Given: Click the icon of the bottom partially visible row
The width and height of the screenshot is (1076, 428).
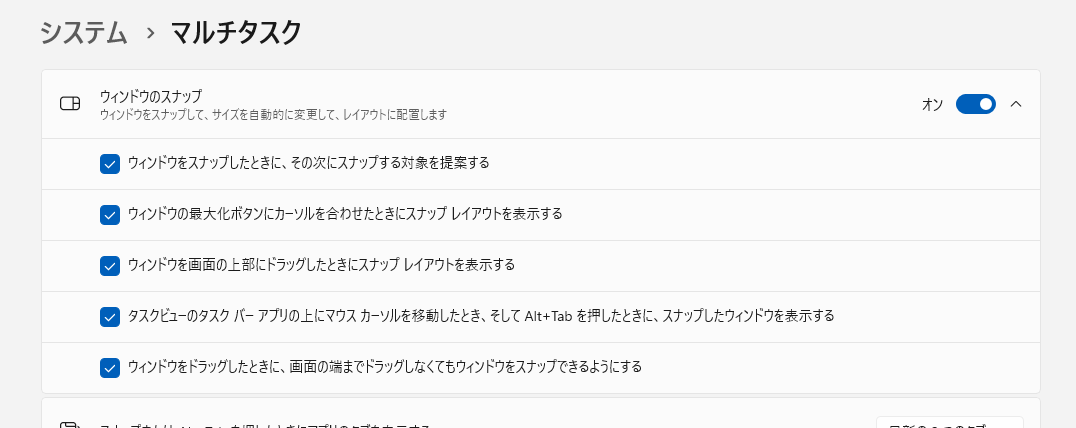Looking at the screenshot, I should pos(70,424).
